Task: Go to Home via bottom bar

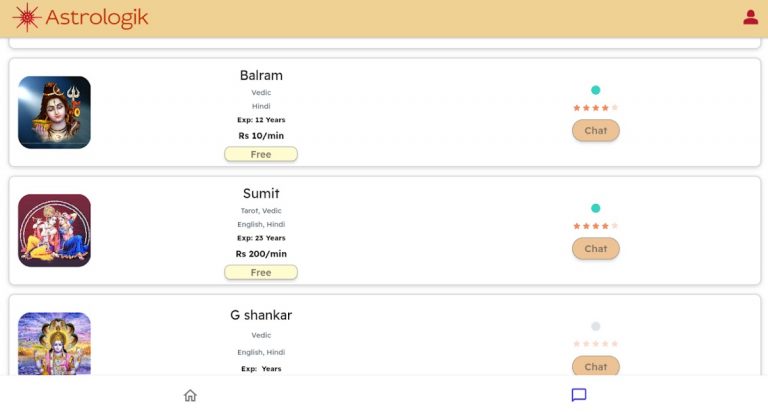Action: coord(190,395)
